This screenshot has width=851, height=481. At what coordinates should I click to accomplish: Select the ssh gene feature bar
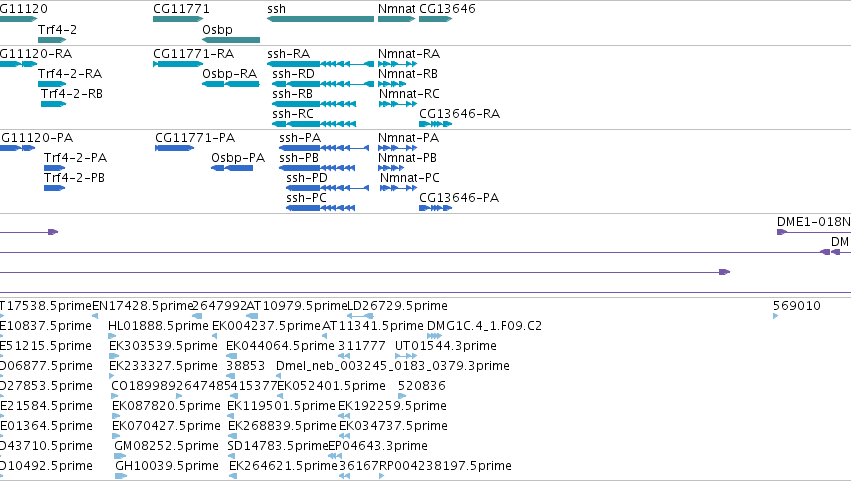320,19
